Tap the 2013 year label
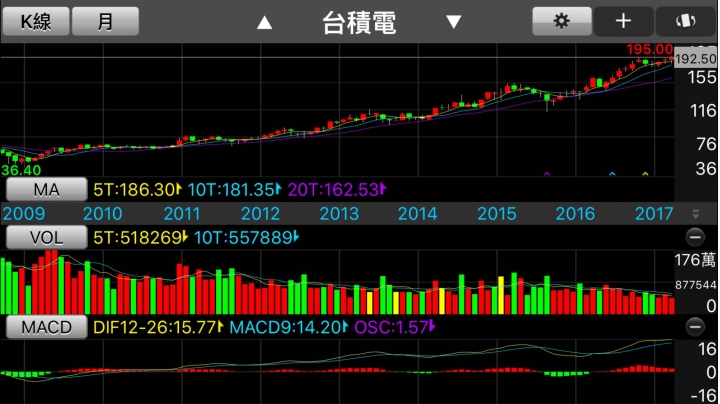This screenshot has height=404, width=720. click(339, 214)
